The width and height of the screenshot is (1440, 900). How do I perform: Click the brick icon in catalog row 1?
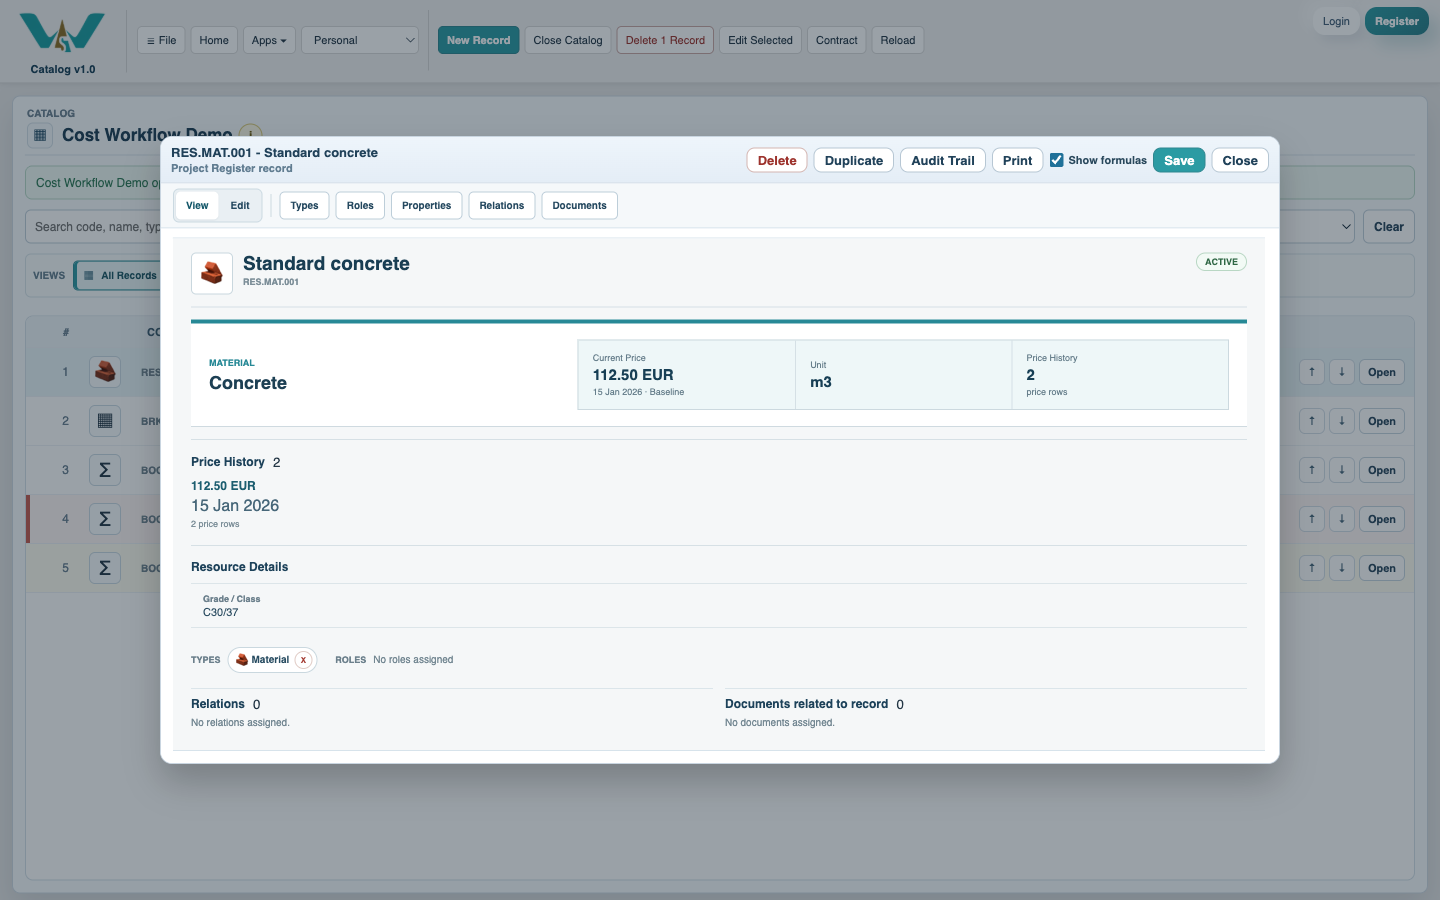[105, 372]
